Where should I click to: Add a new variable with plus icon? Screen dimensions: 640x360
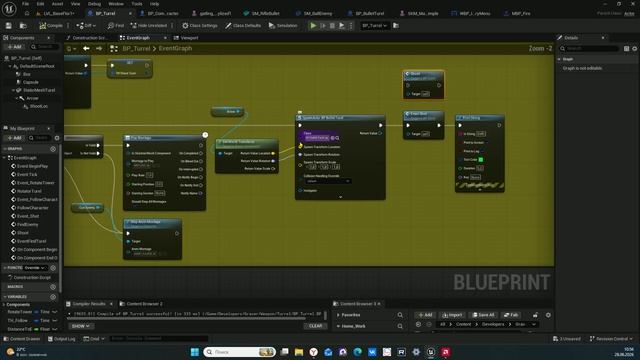click(x=53, y=297)
